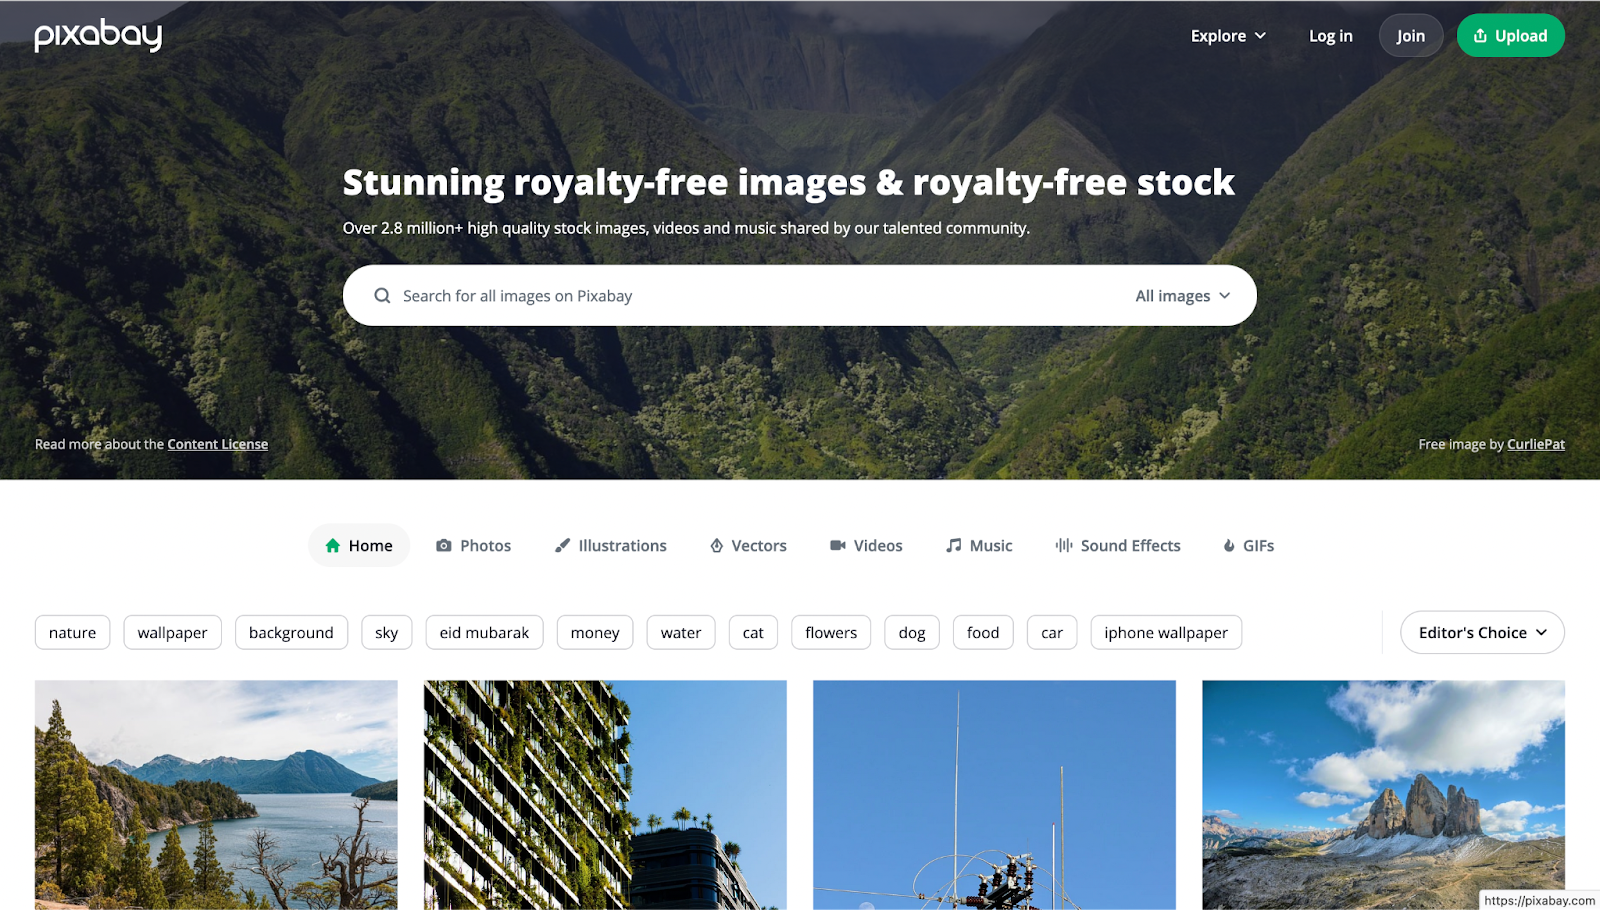This screenshot has width=1600, height=910.
Task: Click the Sound Effects waveform icon
Action: [x=1064, y=545]
